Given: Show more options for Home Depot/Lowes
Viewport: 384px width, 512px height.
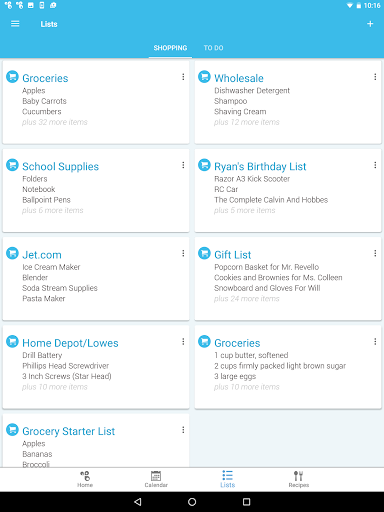Looking at the screenshot, I should [x=183, y=341].
